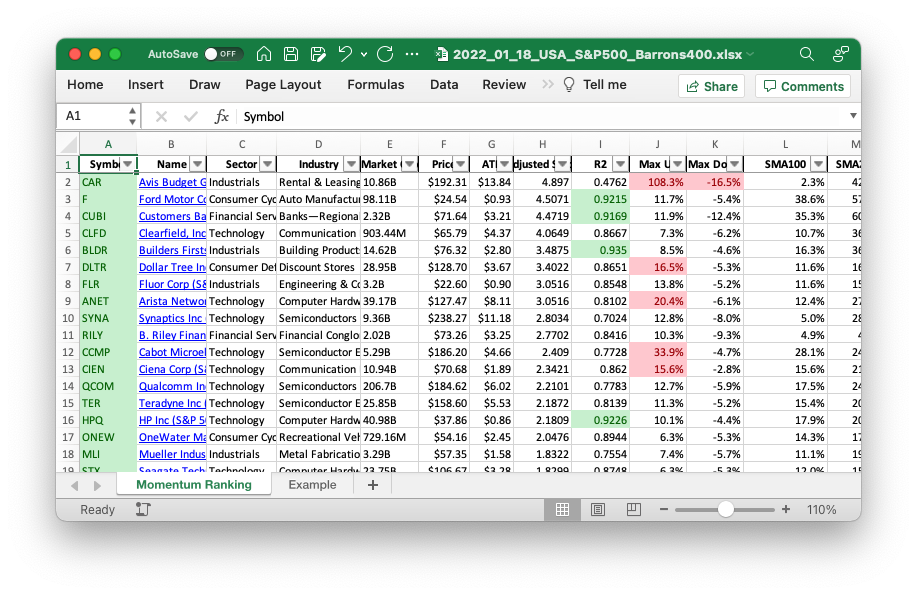Click the fx insert function icon
This screenshot has height=595, width=917.
(x=221, y=116)
